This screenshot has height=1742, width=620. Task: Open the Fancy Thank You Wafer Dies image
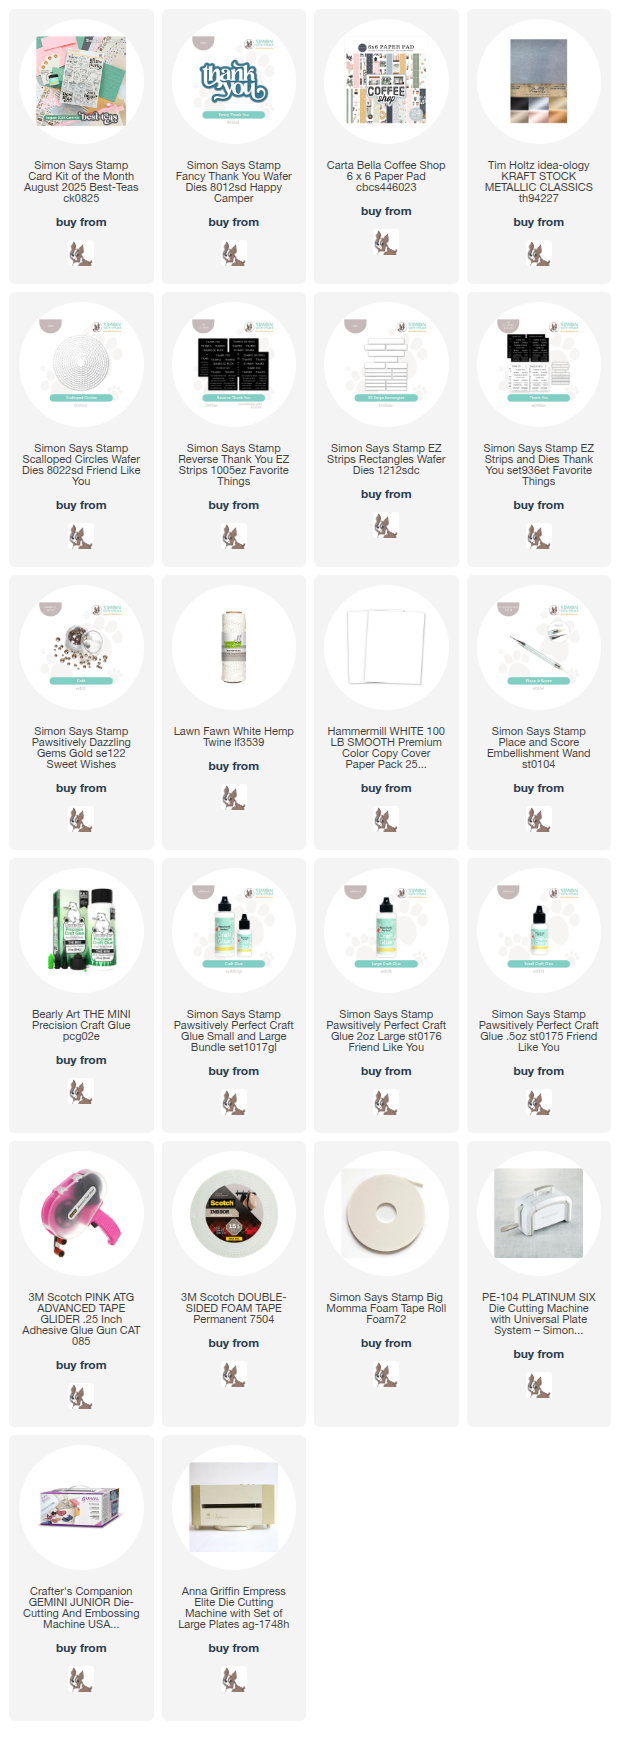coord(233,82)
